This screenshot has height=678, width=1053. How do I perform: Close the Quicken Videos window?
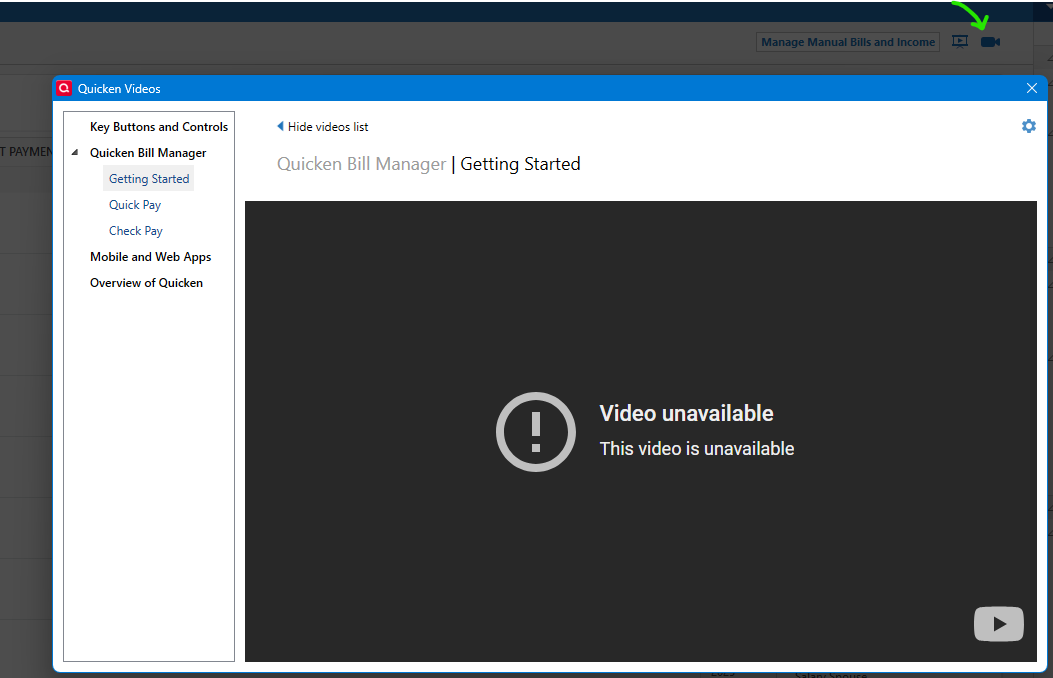click(x=1032, y=88)
